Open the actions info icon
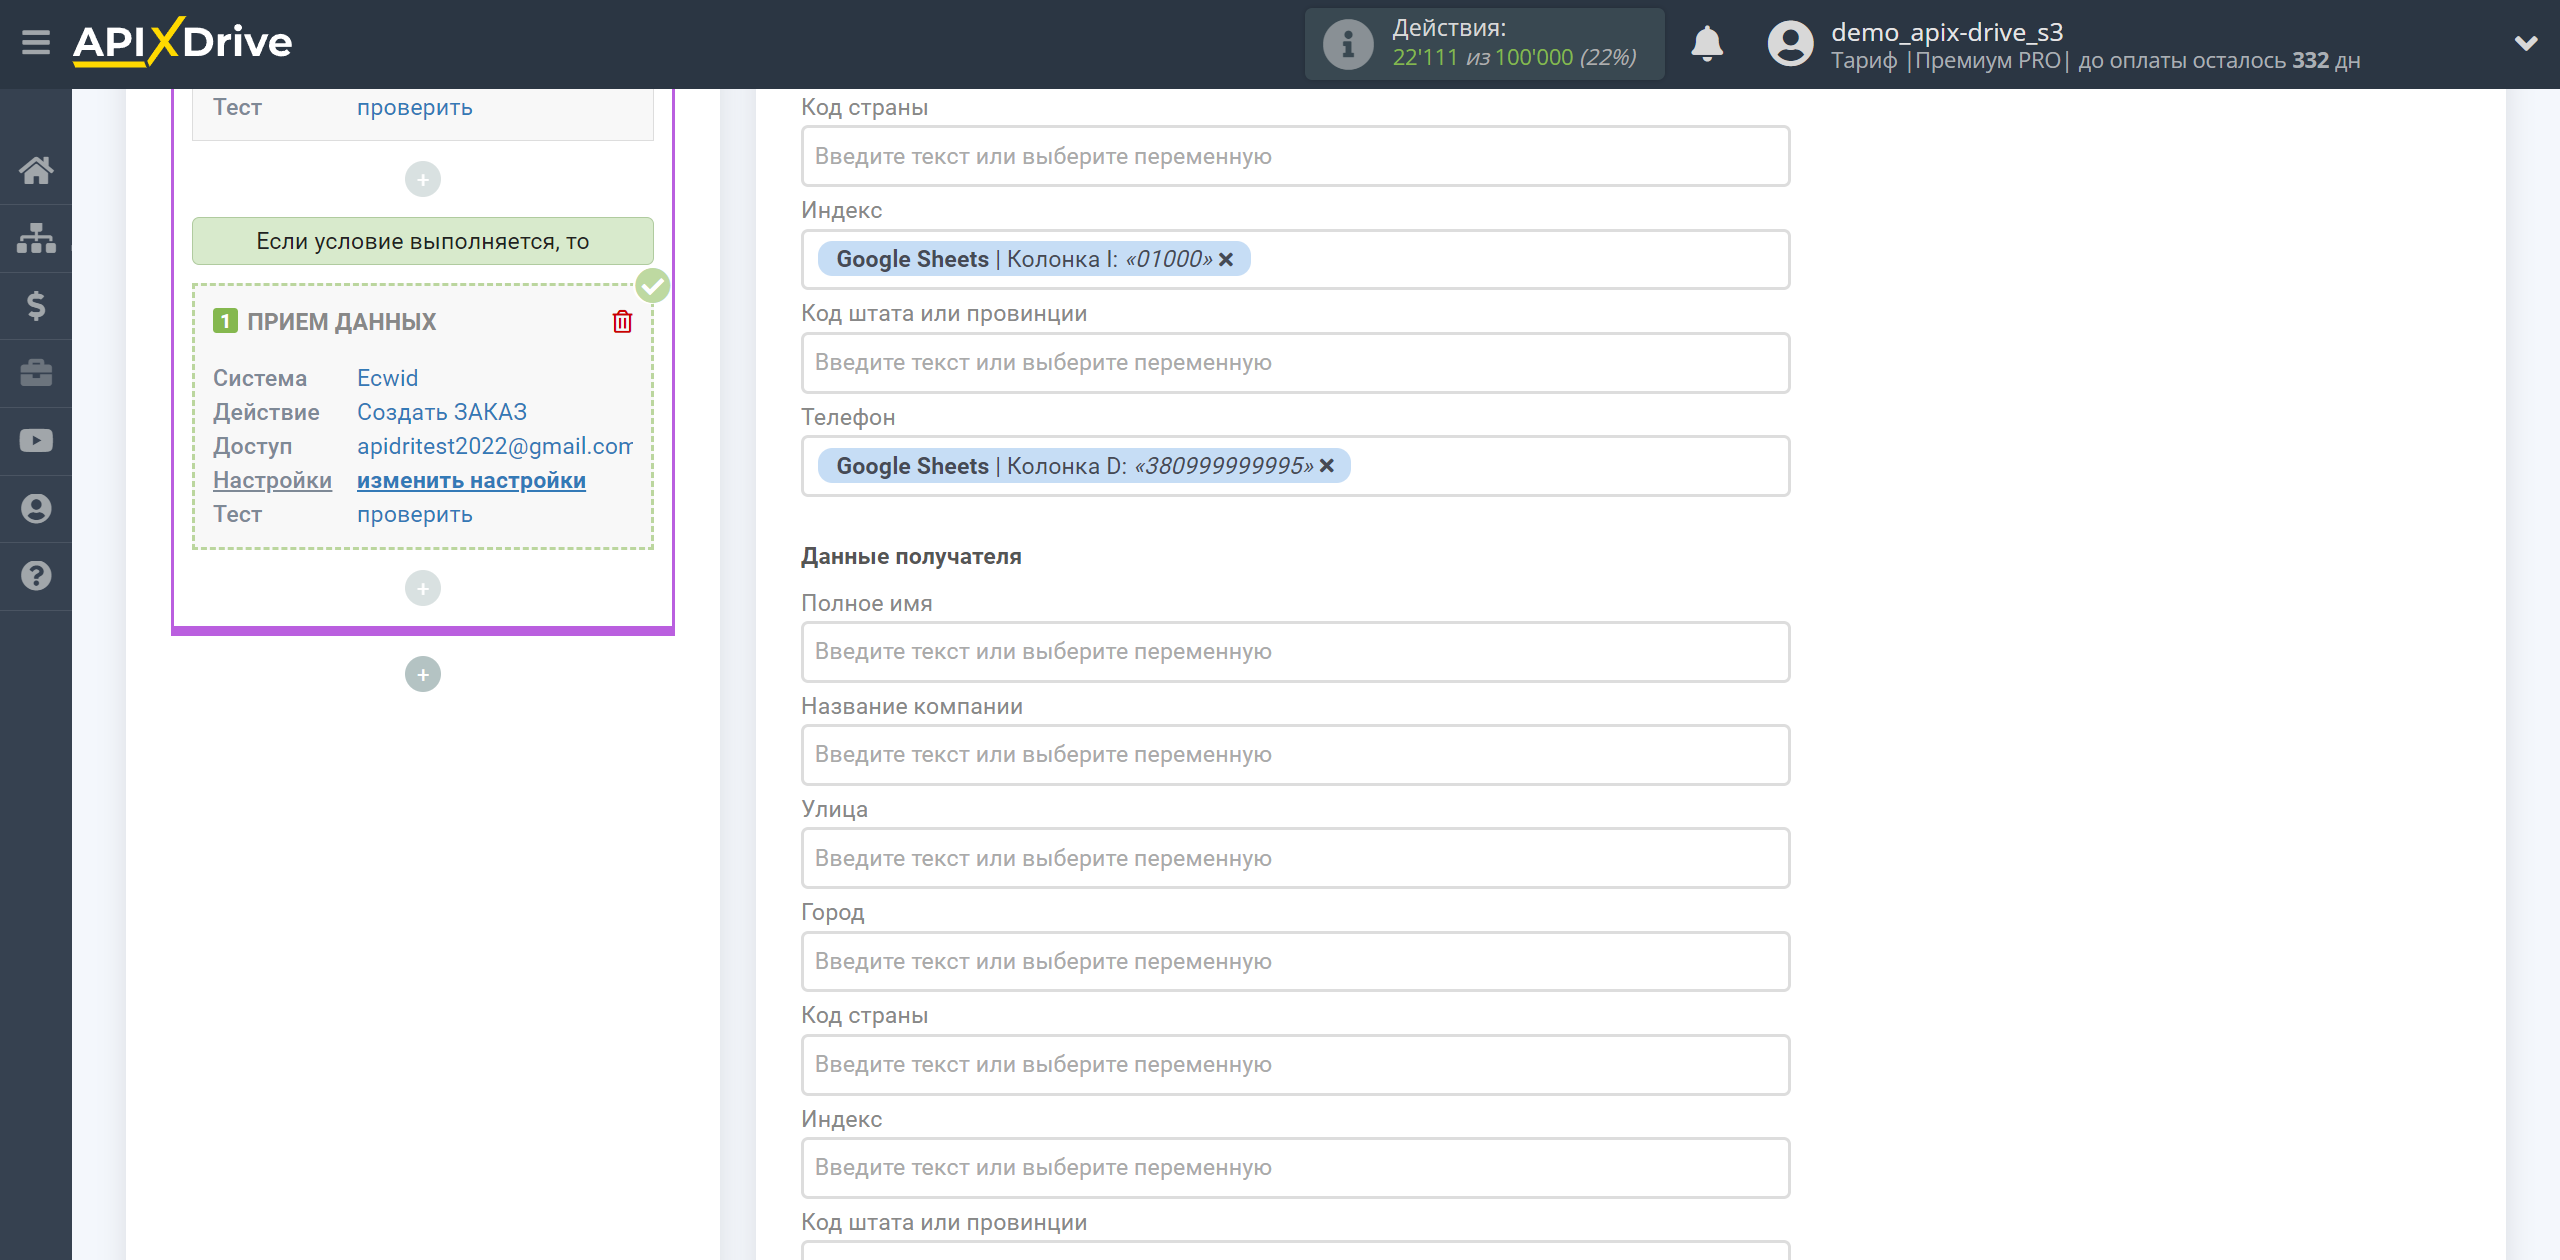 [1348, 44]
